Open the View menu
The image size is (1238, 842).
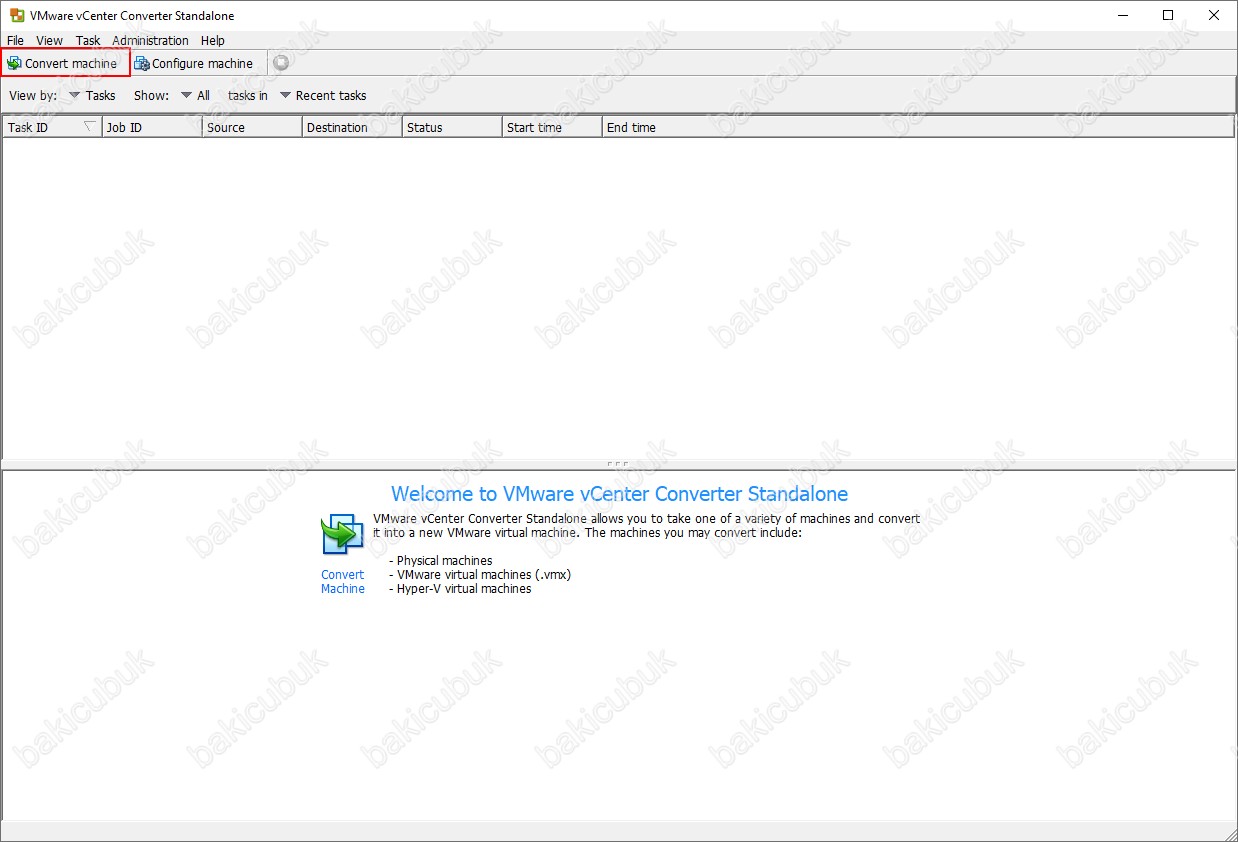pyautogui.click(x=49, y=41)
